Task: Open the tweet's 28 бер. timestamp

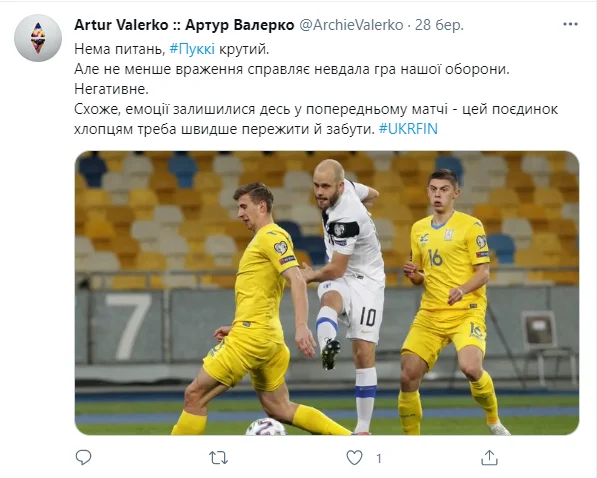Action: tap(439, 25)
